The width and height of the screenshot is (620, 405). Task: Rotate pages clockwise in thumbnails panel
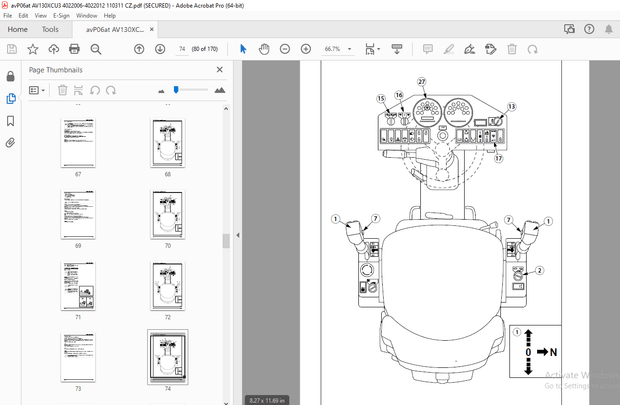(x=111, y=90)
